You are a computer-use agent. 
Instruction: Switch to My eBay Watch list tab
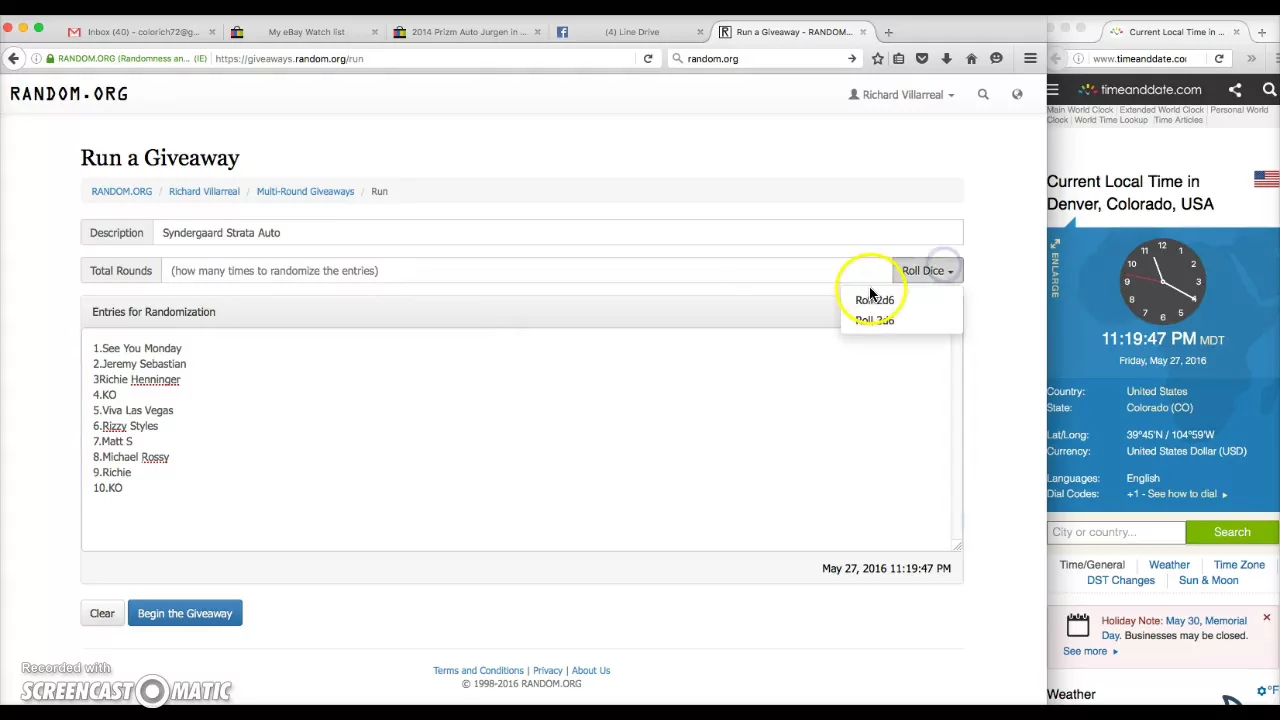point(305,32)
